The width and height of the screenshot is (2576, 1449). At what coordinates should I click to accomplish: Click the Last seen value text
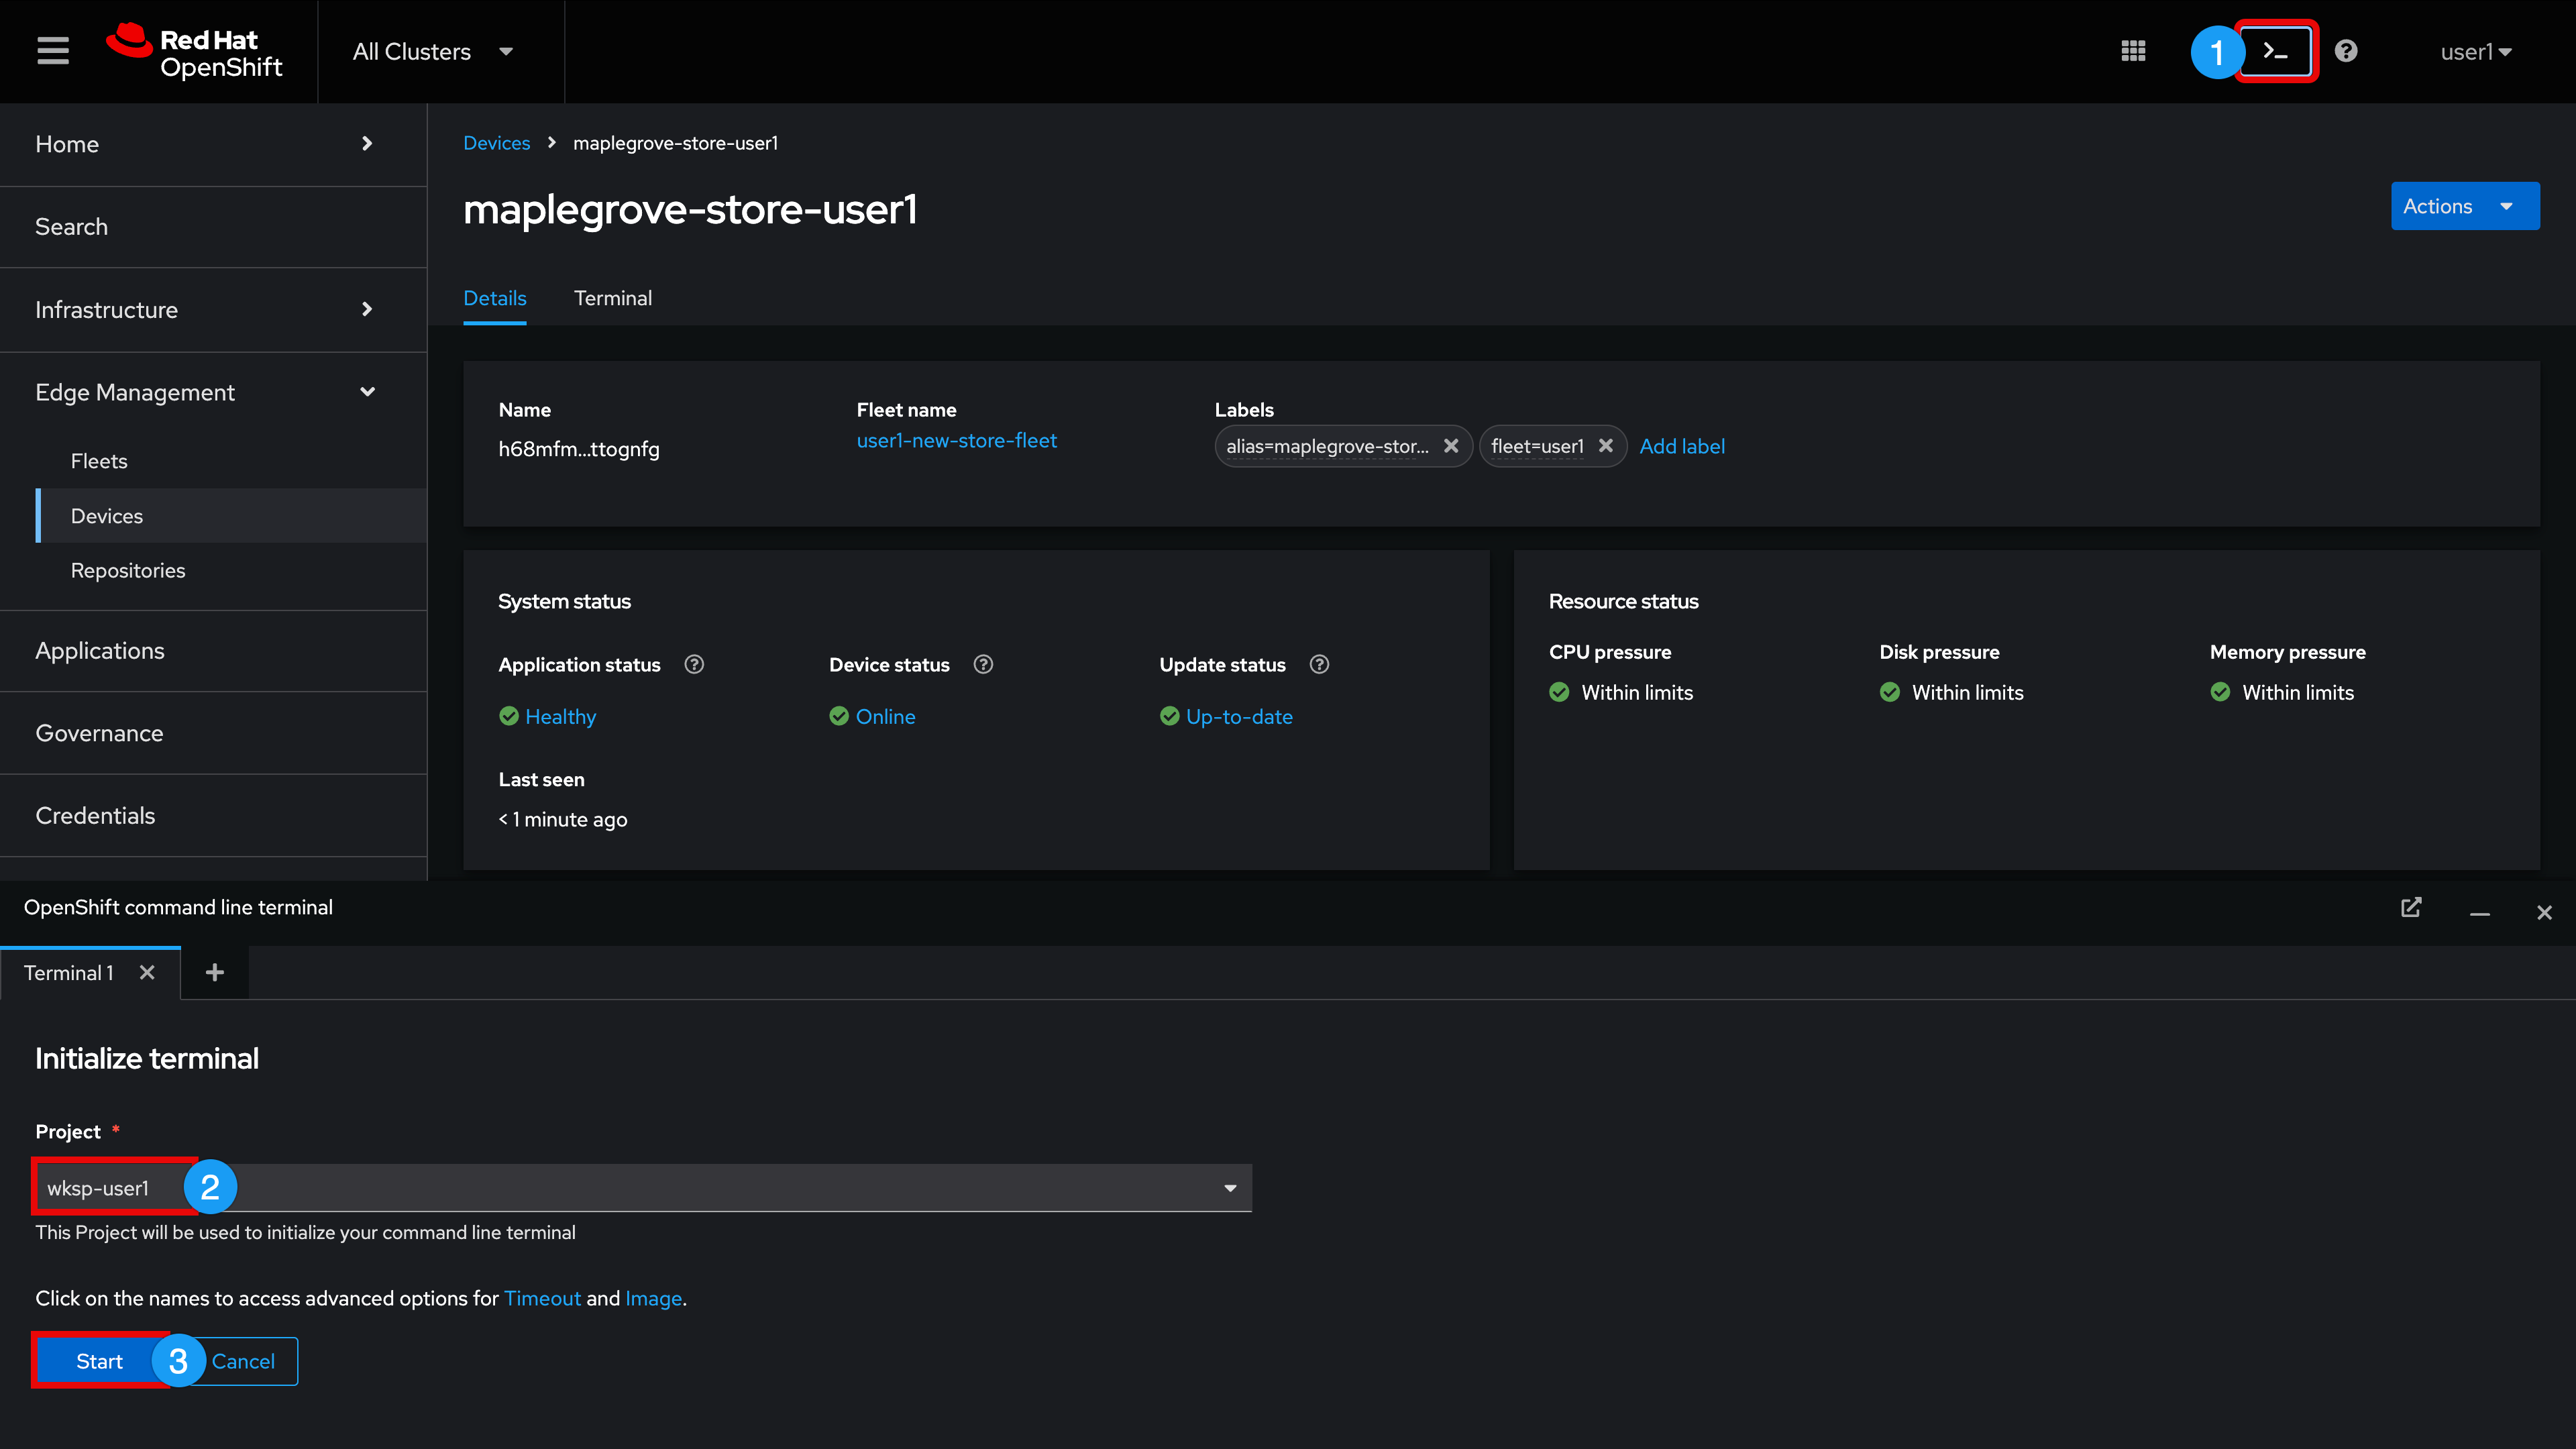point(563,819)
